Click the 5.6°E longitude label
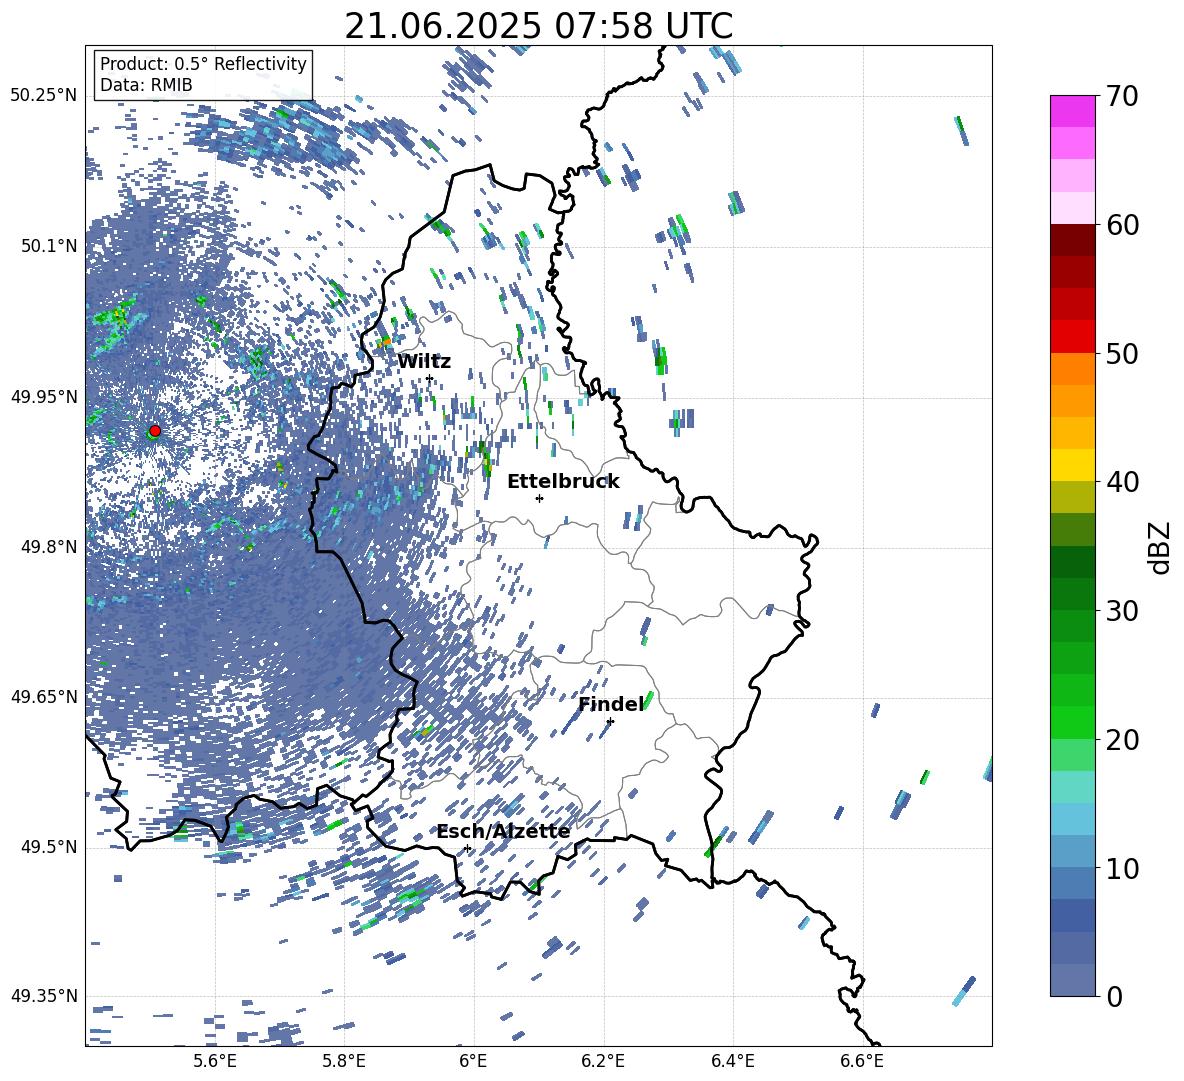Screen dimensions: 1184x1081 [x=214, y=1061]
